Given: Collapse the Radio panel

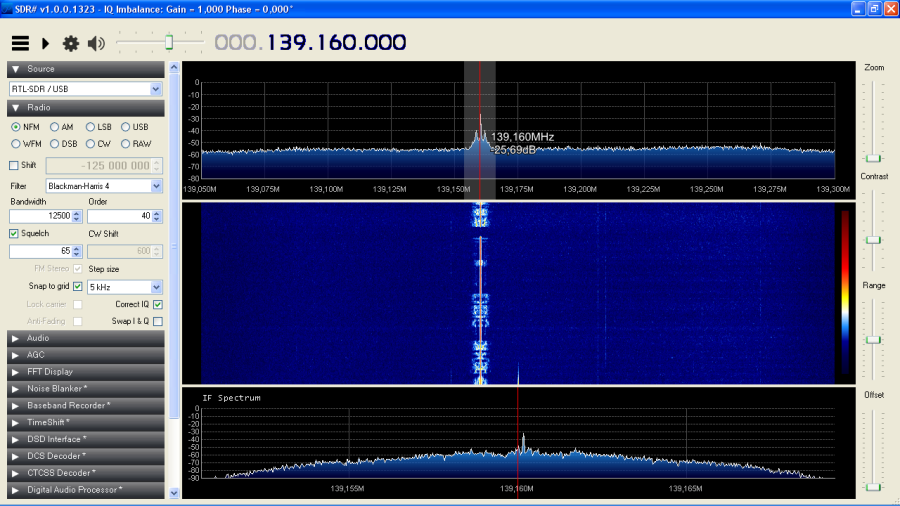Looking at the screenshot, I should [86, 108].
